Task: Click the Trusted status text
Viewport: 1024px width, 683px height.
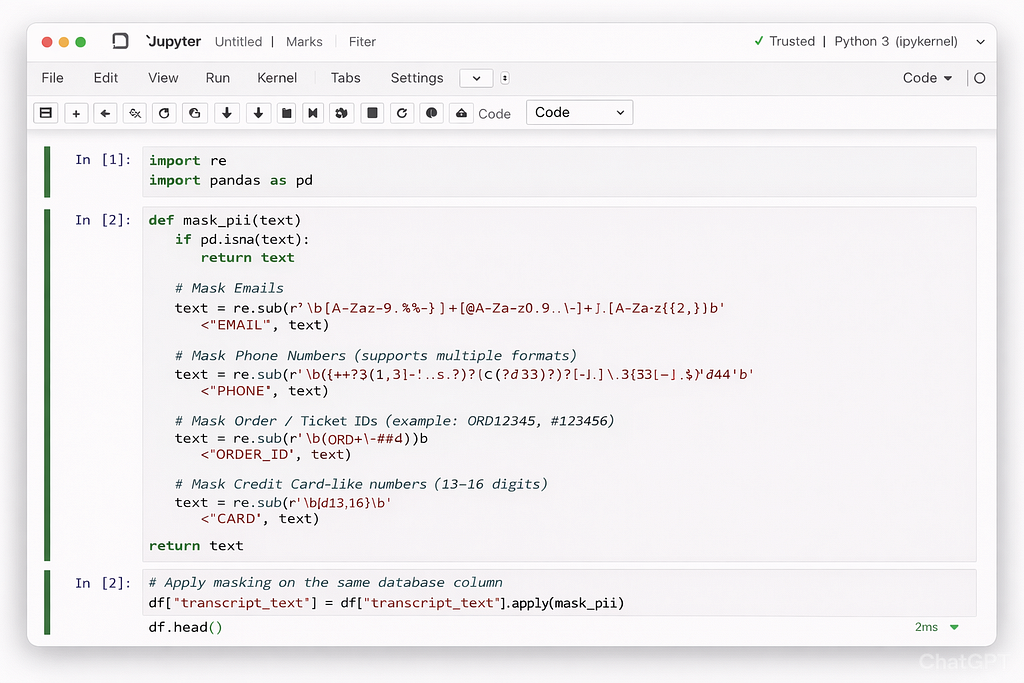Action: tap(792, 41)
